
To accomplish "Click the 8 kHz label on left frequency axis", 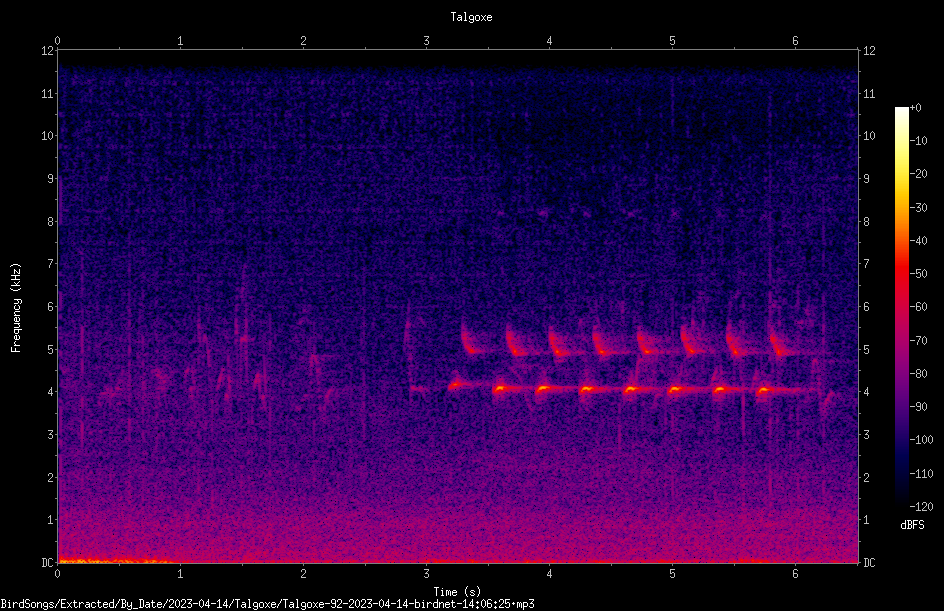I will 51,222.
